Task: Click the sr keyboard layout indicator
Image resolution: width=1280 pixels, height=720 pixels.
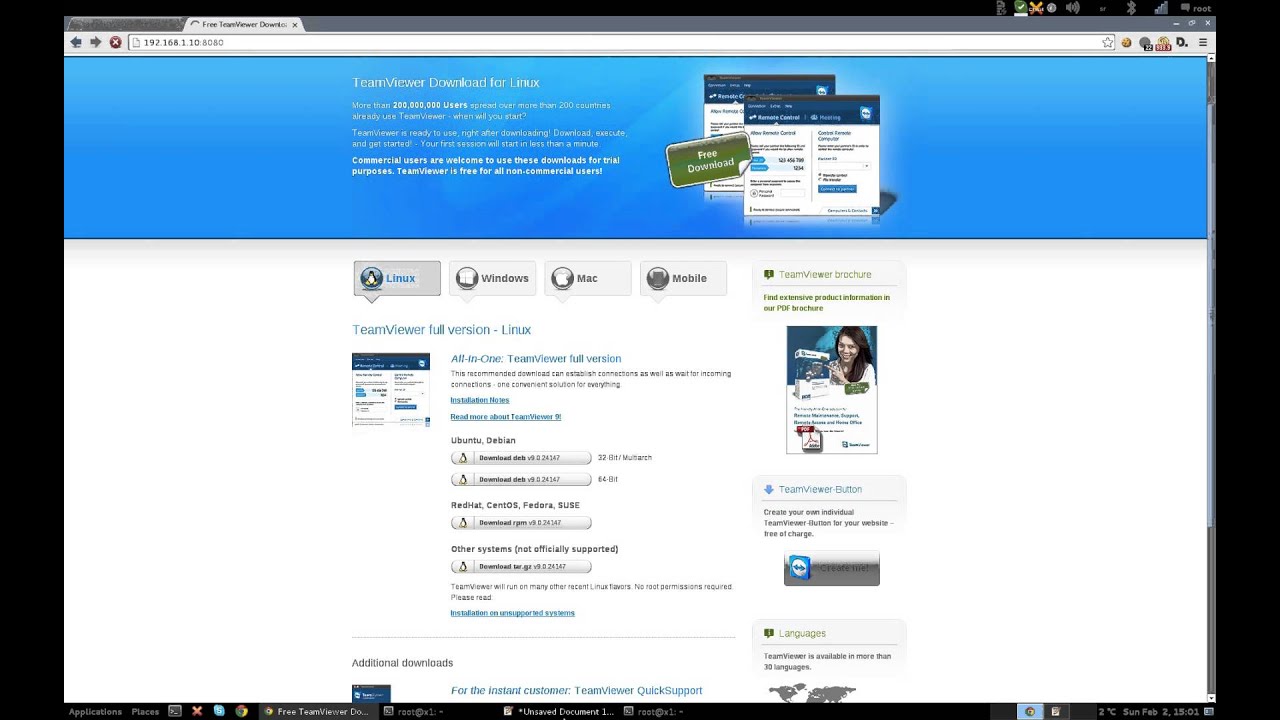Action: coord(1103,8)
